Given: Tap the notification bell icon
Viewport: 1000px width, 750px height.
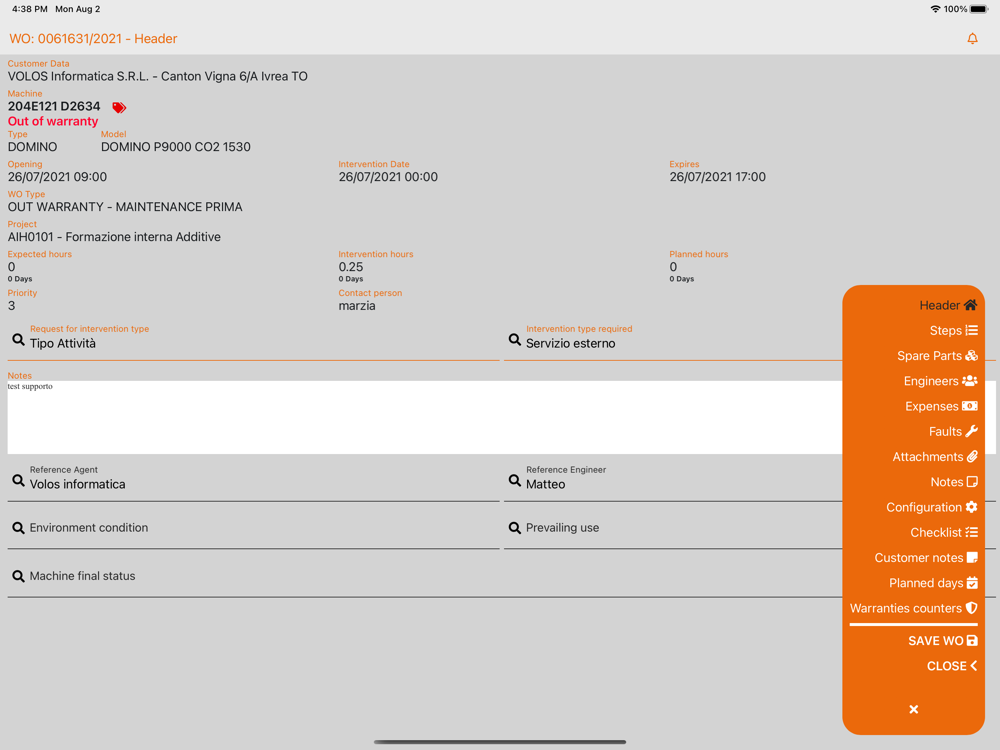Looking at the screenshot, I should 972,39.
